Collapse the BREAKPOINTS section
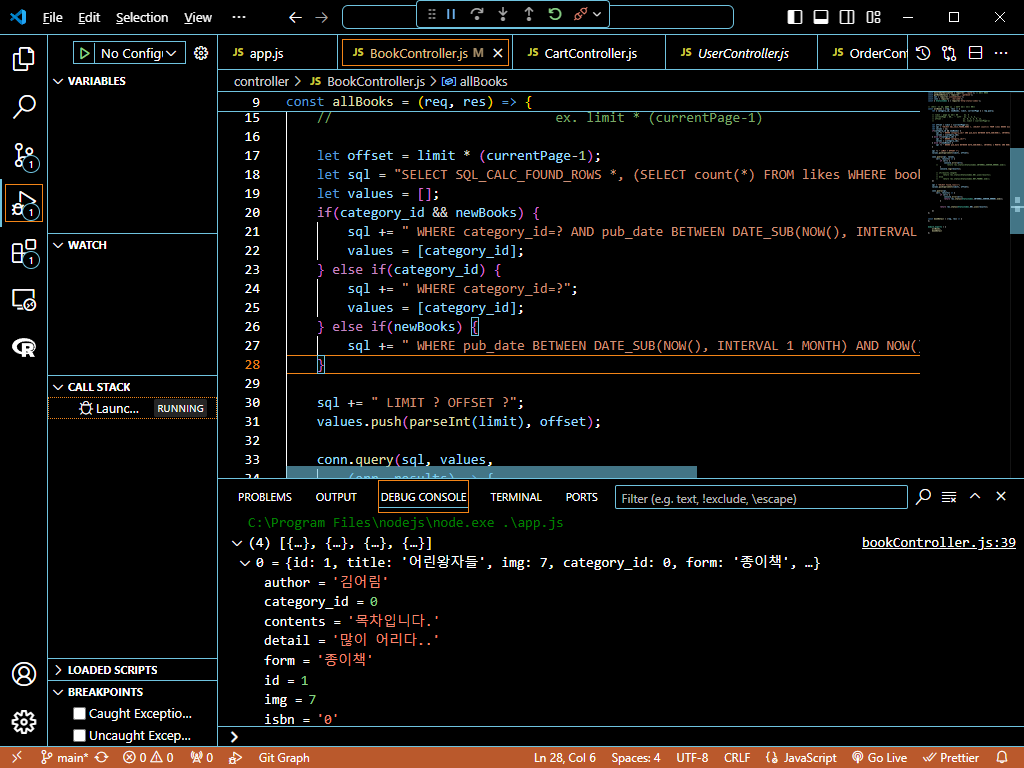1024x768 pixels. click(x=58, y=692)
